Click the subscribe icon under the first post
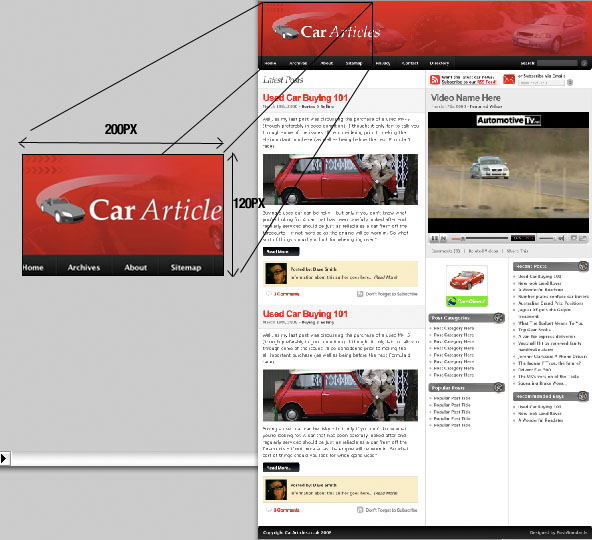This screenshot has height=540, width=592. pos(360,294)
